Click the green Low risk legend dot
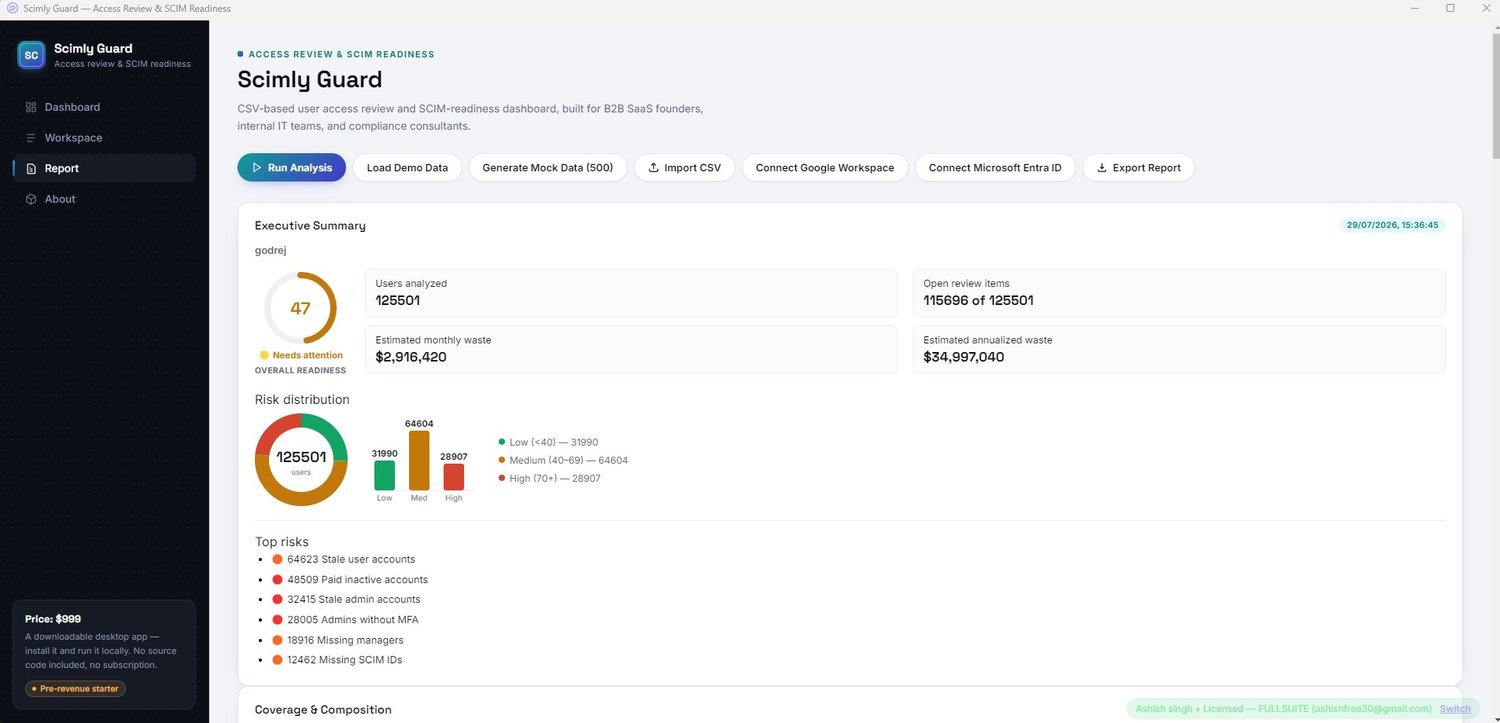The image size is (1500, 723). (x=502, y=442)
